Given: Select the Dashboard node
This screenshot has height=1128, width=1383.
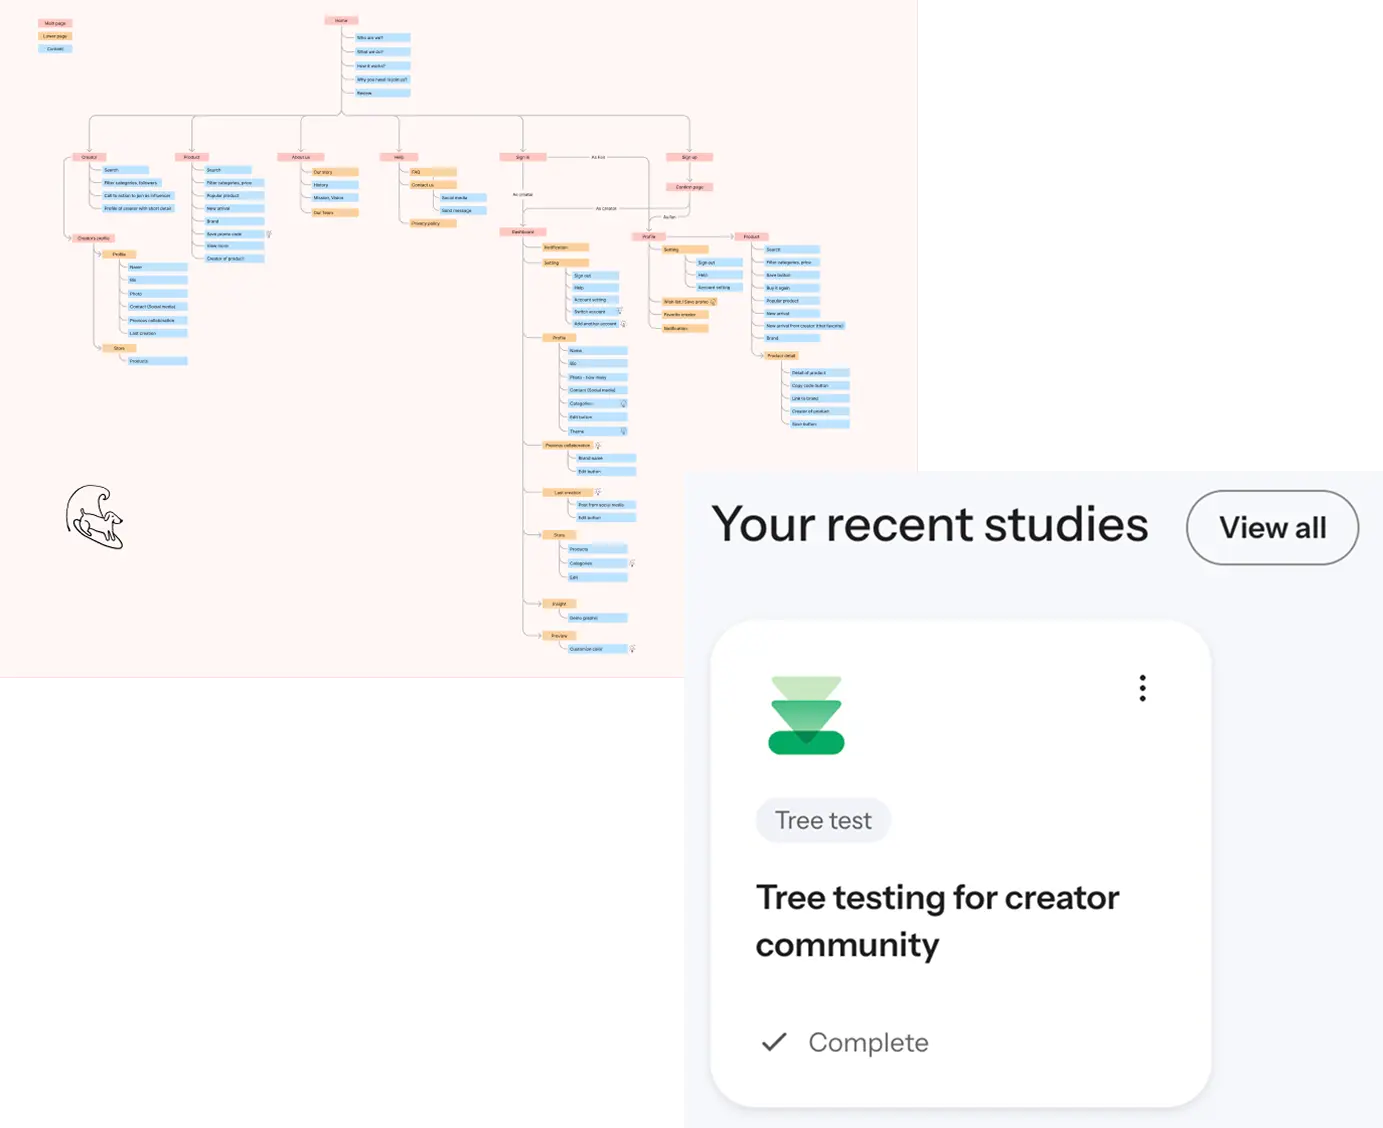Looking at the screenshot, I should coord(521,230).
